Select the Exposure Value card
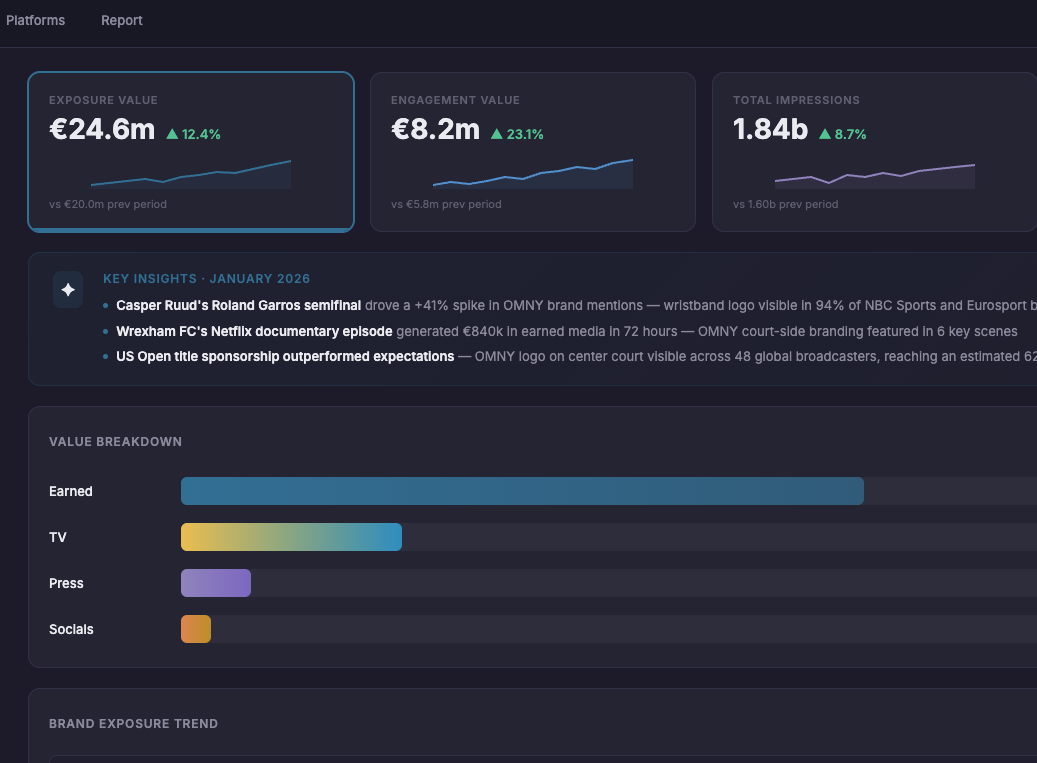The width and height of the screenshot is (1037, 763). point(191,151)
